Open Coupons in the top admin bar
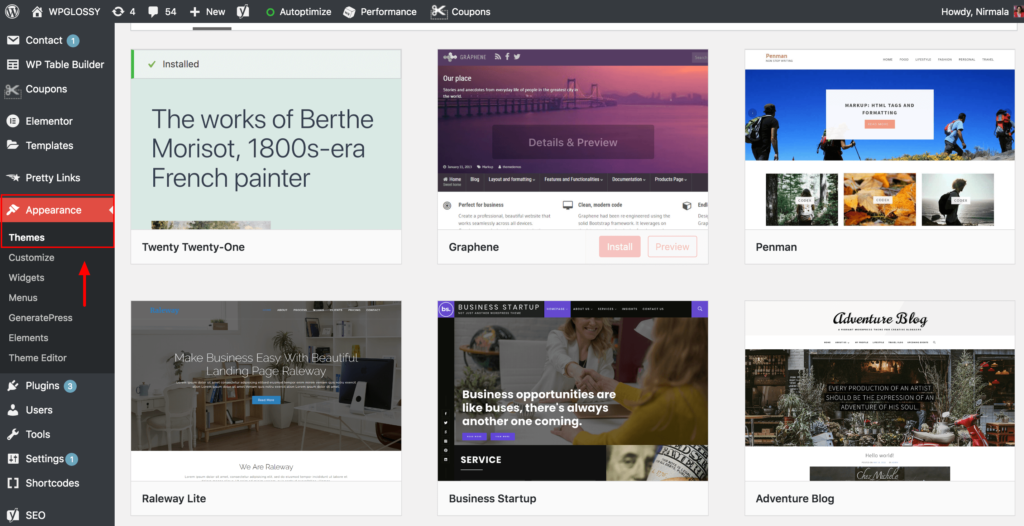 [460, 11]
